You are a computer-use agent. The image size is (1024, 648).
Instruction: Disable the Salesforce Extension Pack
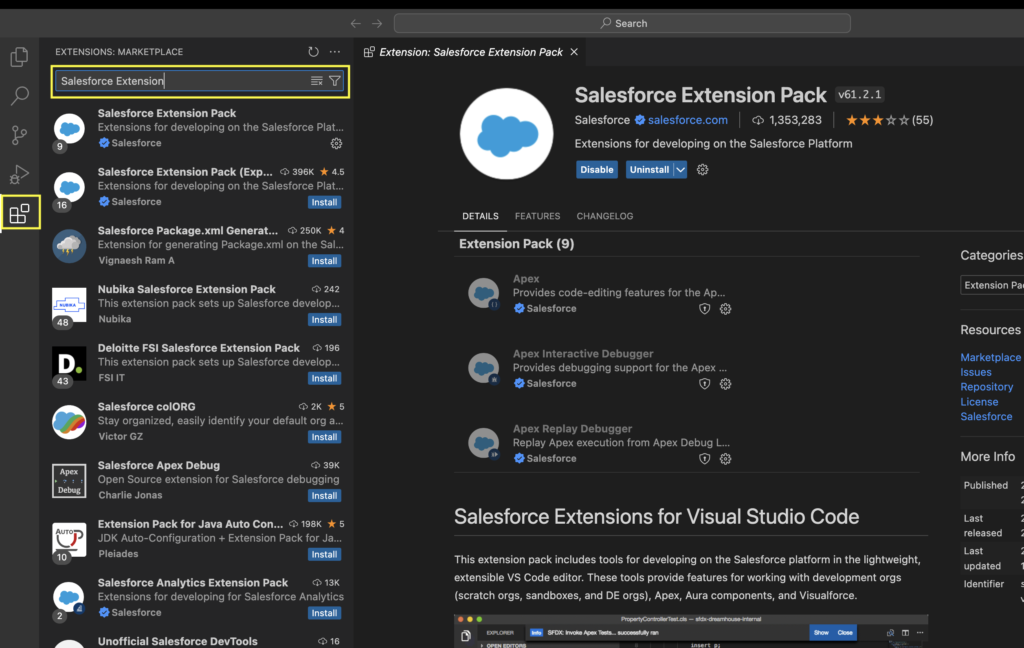(x=597, y=170)
